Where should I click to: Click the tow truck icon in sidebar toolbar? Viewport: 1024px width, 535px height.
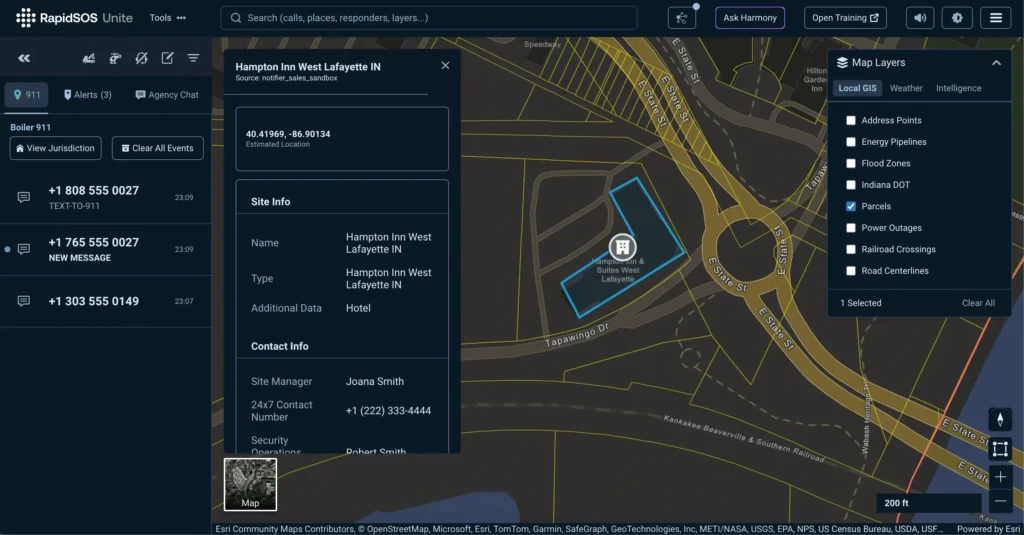point(89,58)
